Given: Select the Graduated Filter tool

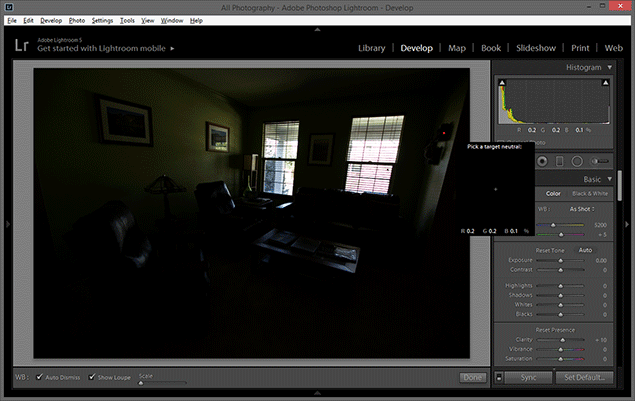Looking at the screenshot, I should [x=559, y=160].
